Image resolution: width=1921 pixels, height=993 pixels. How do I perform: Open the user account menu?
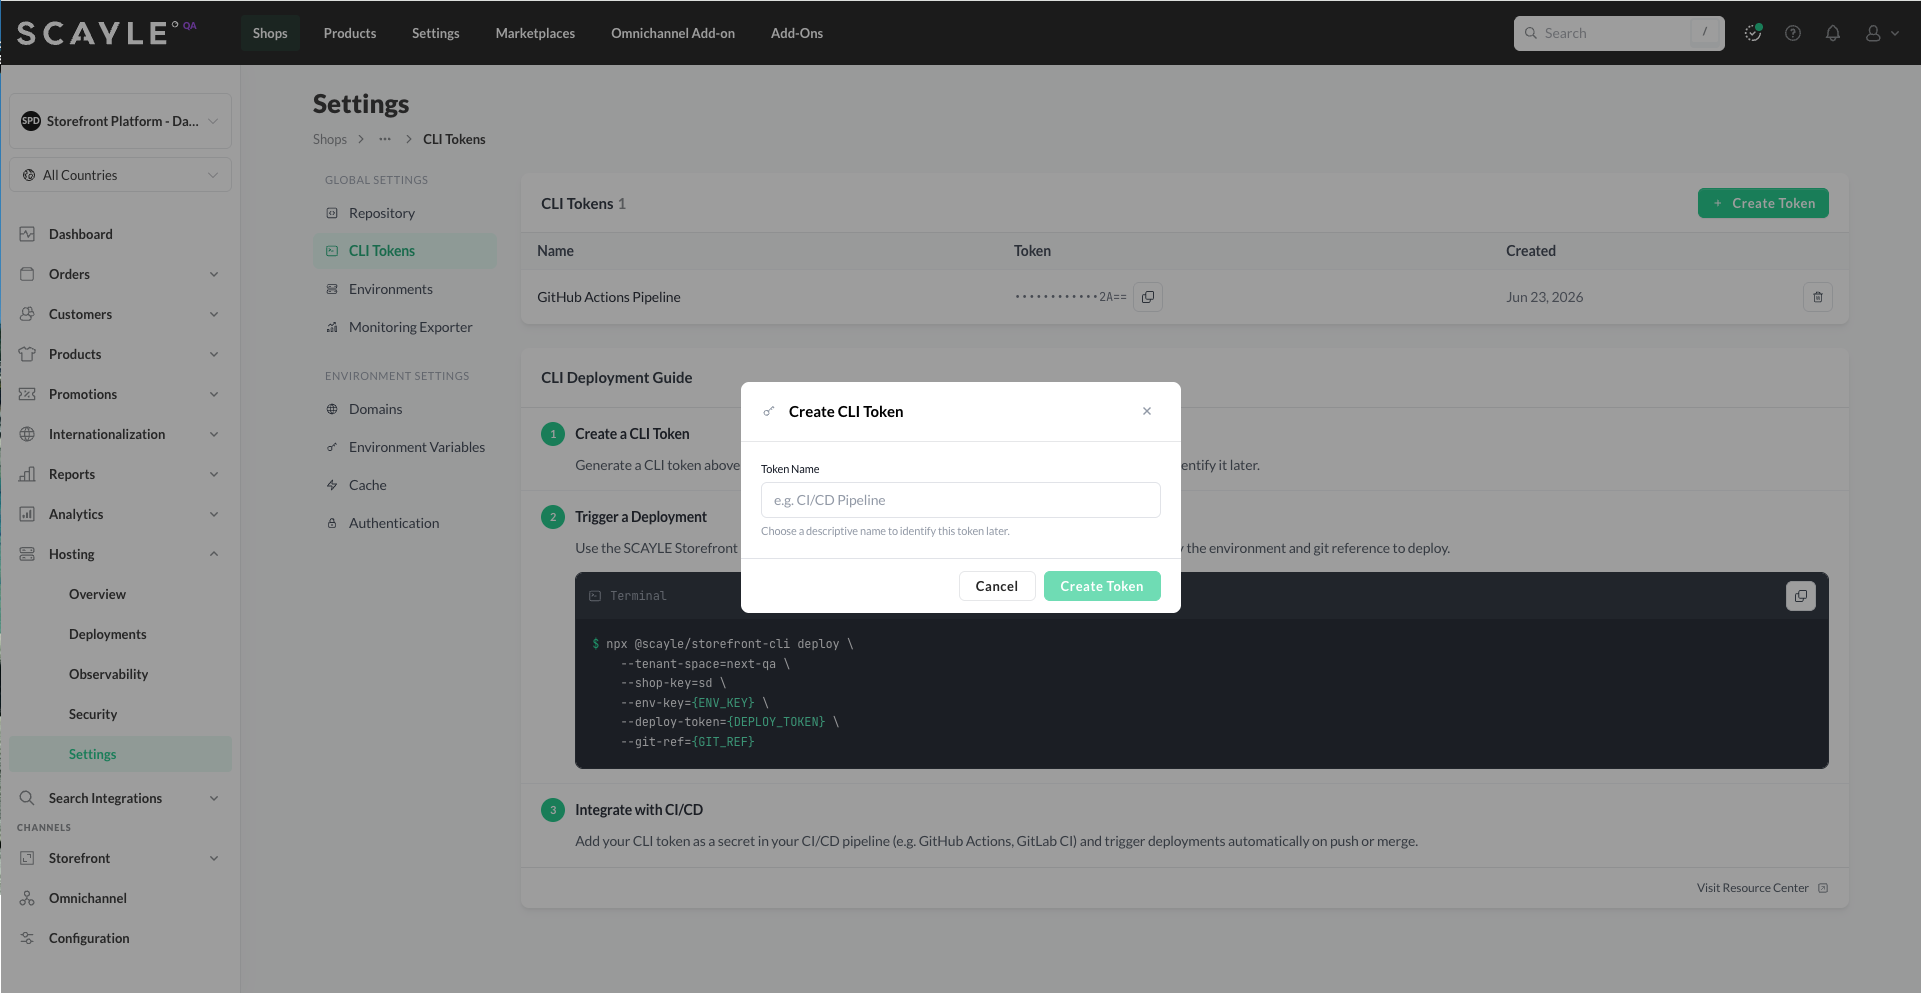(x=1881, y=33)
